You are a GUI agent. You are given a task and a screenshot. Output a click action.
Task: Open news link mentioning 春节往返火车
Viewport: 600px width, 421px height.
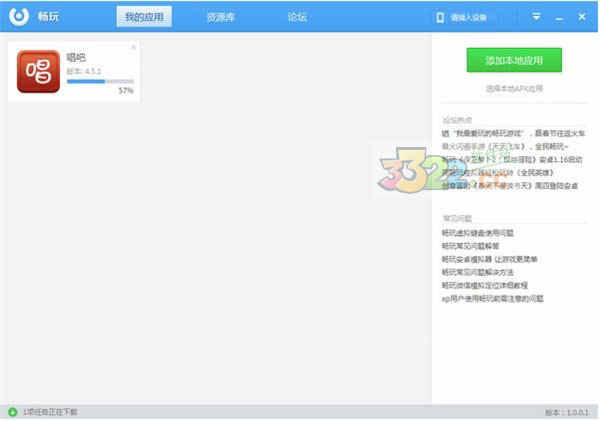pyautogui.click(x=513, y=133)
